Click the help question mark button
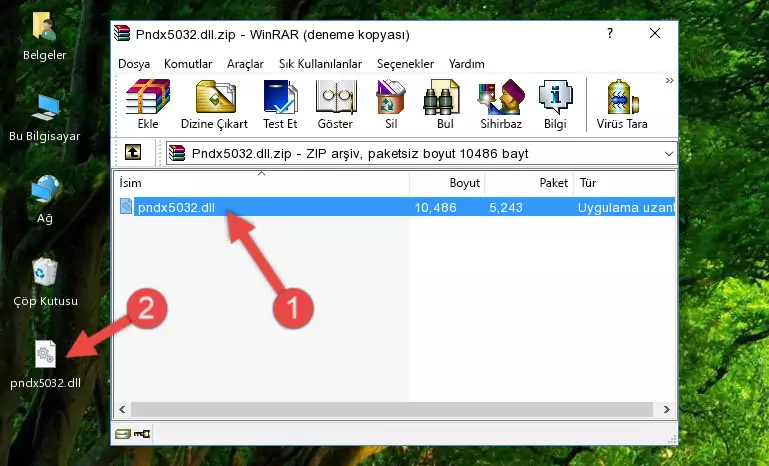 pyautogui.click(x=610, y=33)
